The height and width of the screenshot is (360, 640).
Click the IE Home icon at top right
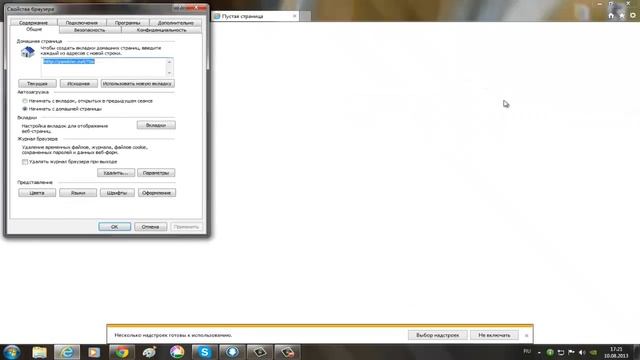(611, 16)
